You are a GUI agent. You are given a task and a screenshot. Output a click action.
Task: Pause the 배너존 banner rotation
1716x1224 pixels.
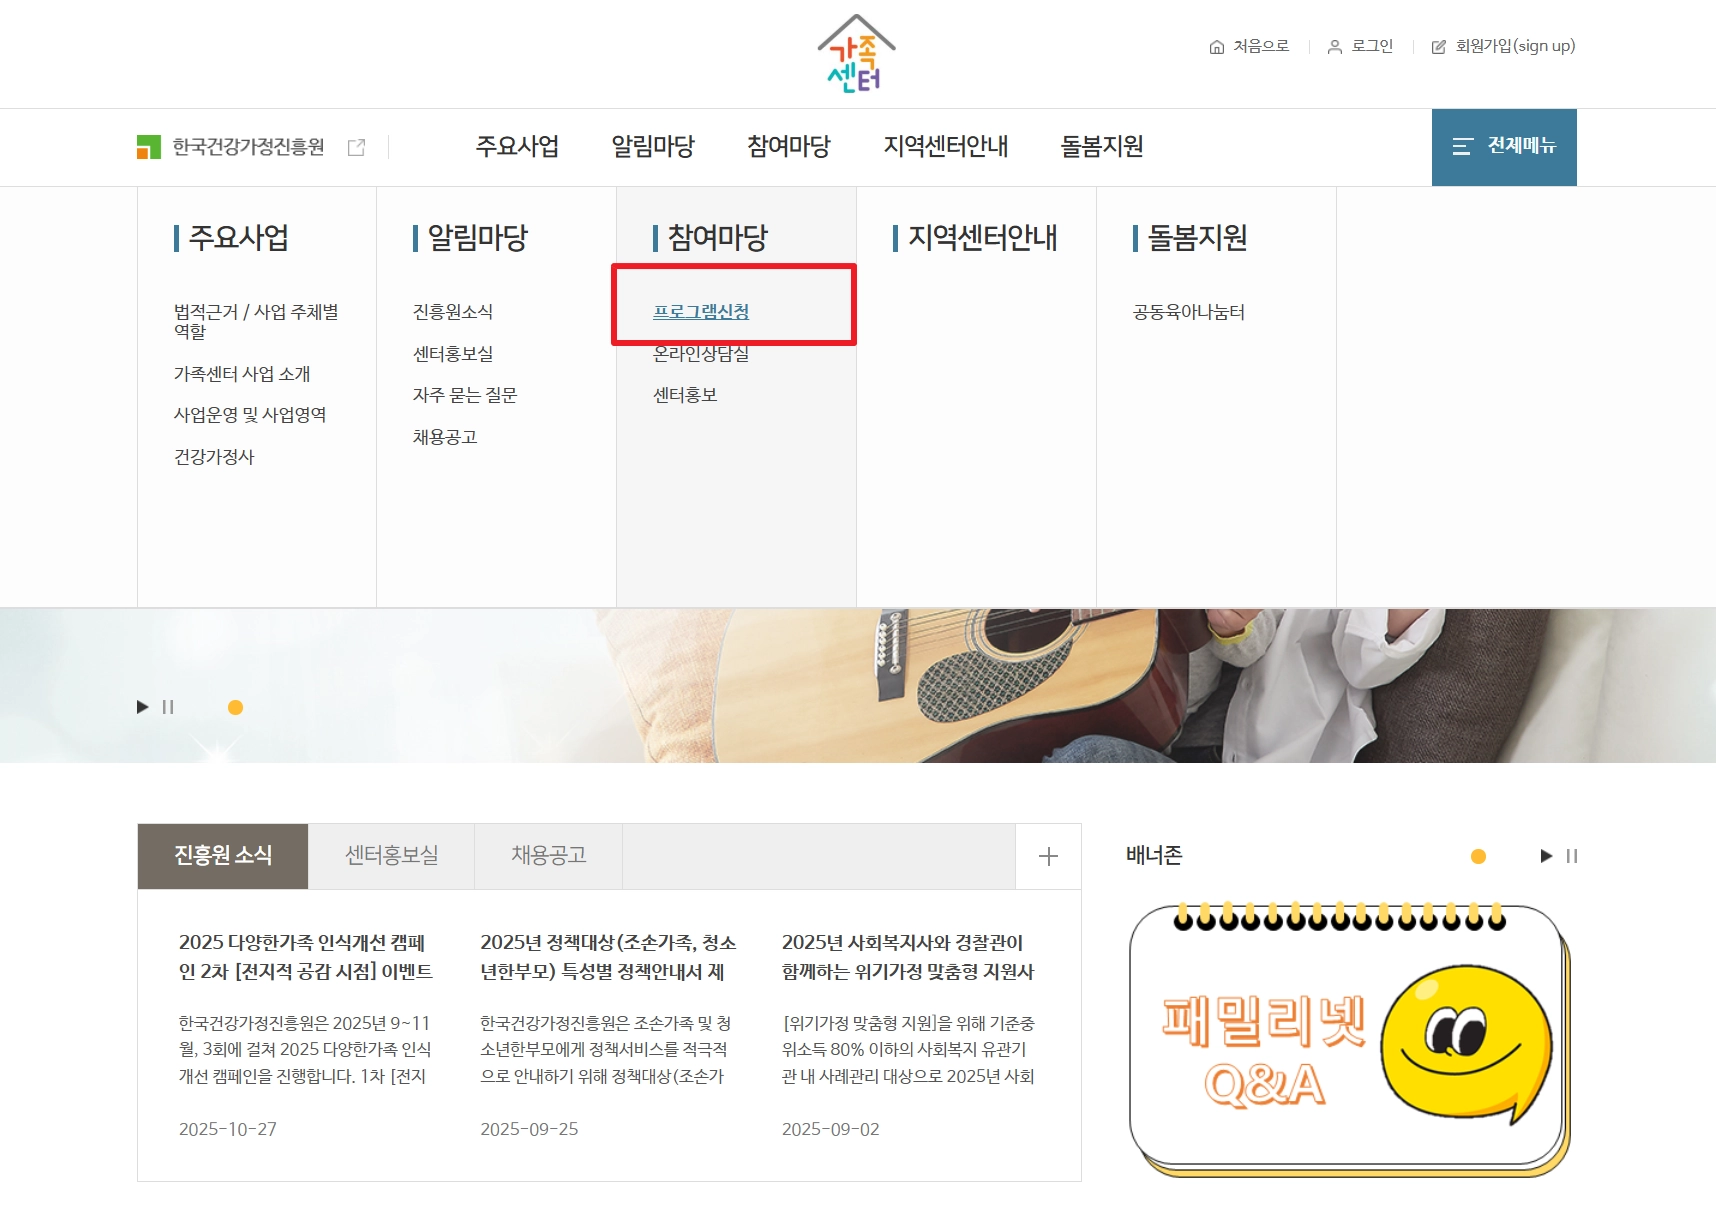click(1571, 856)
